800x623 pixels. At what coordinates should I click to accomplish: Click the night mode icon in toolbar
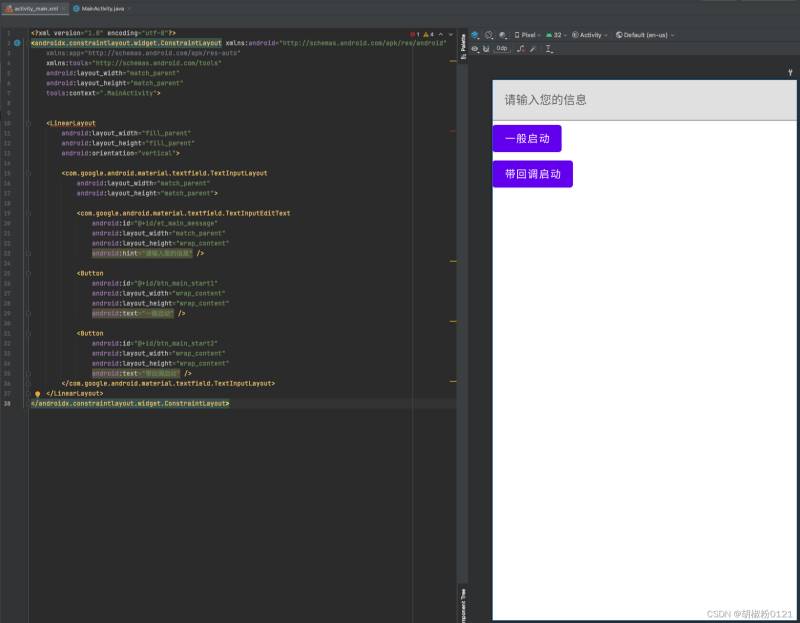pos(502,34)
